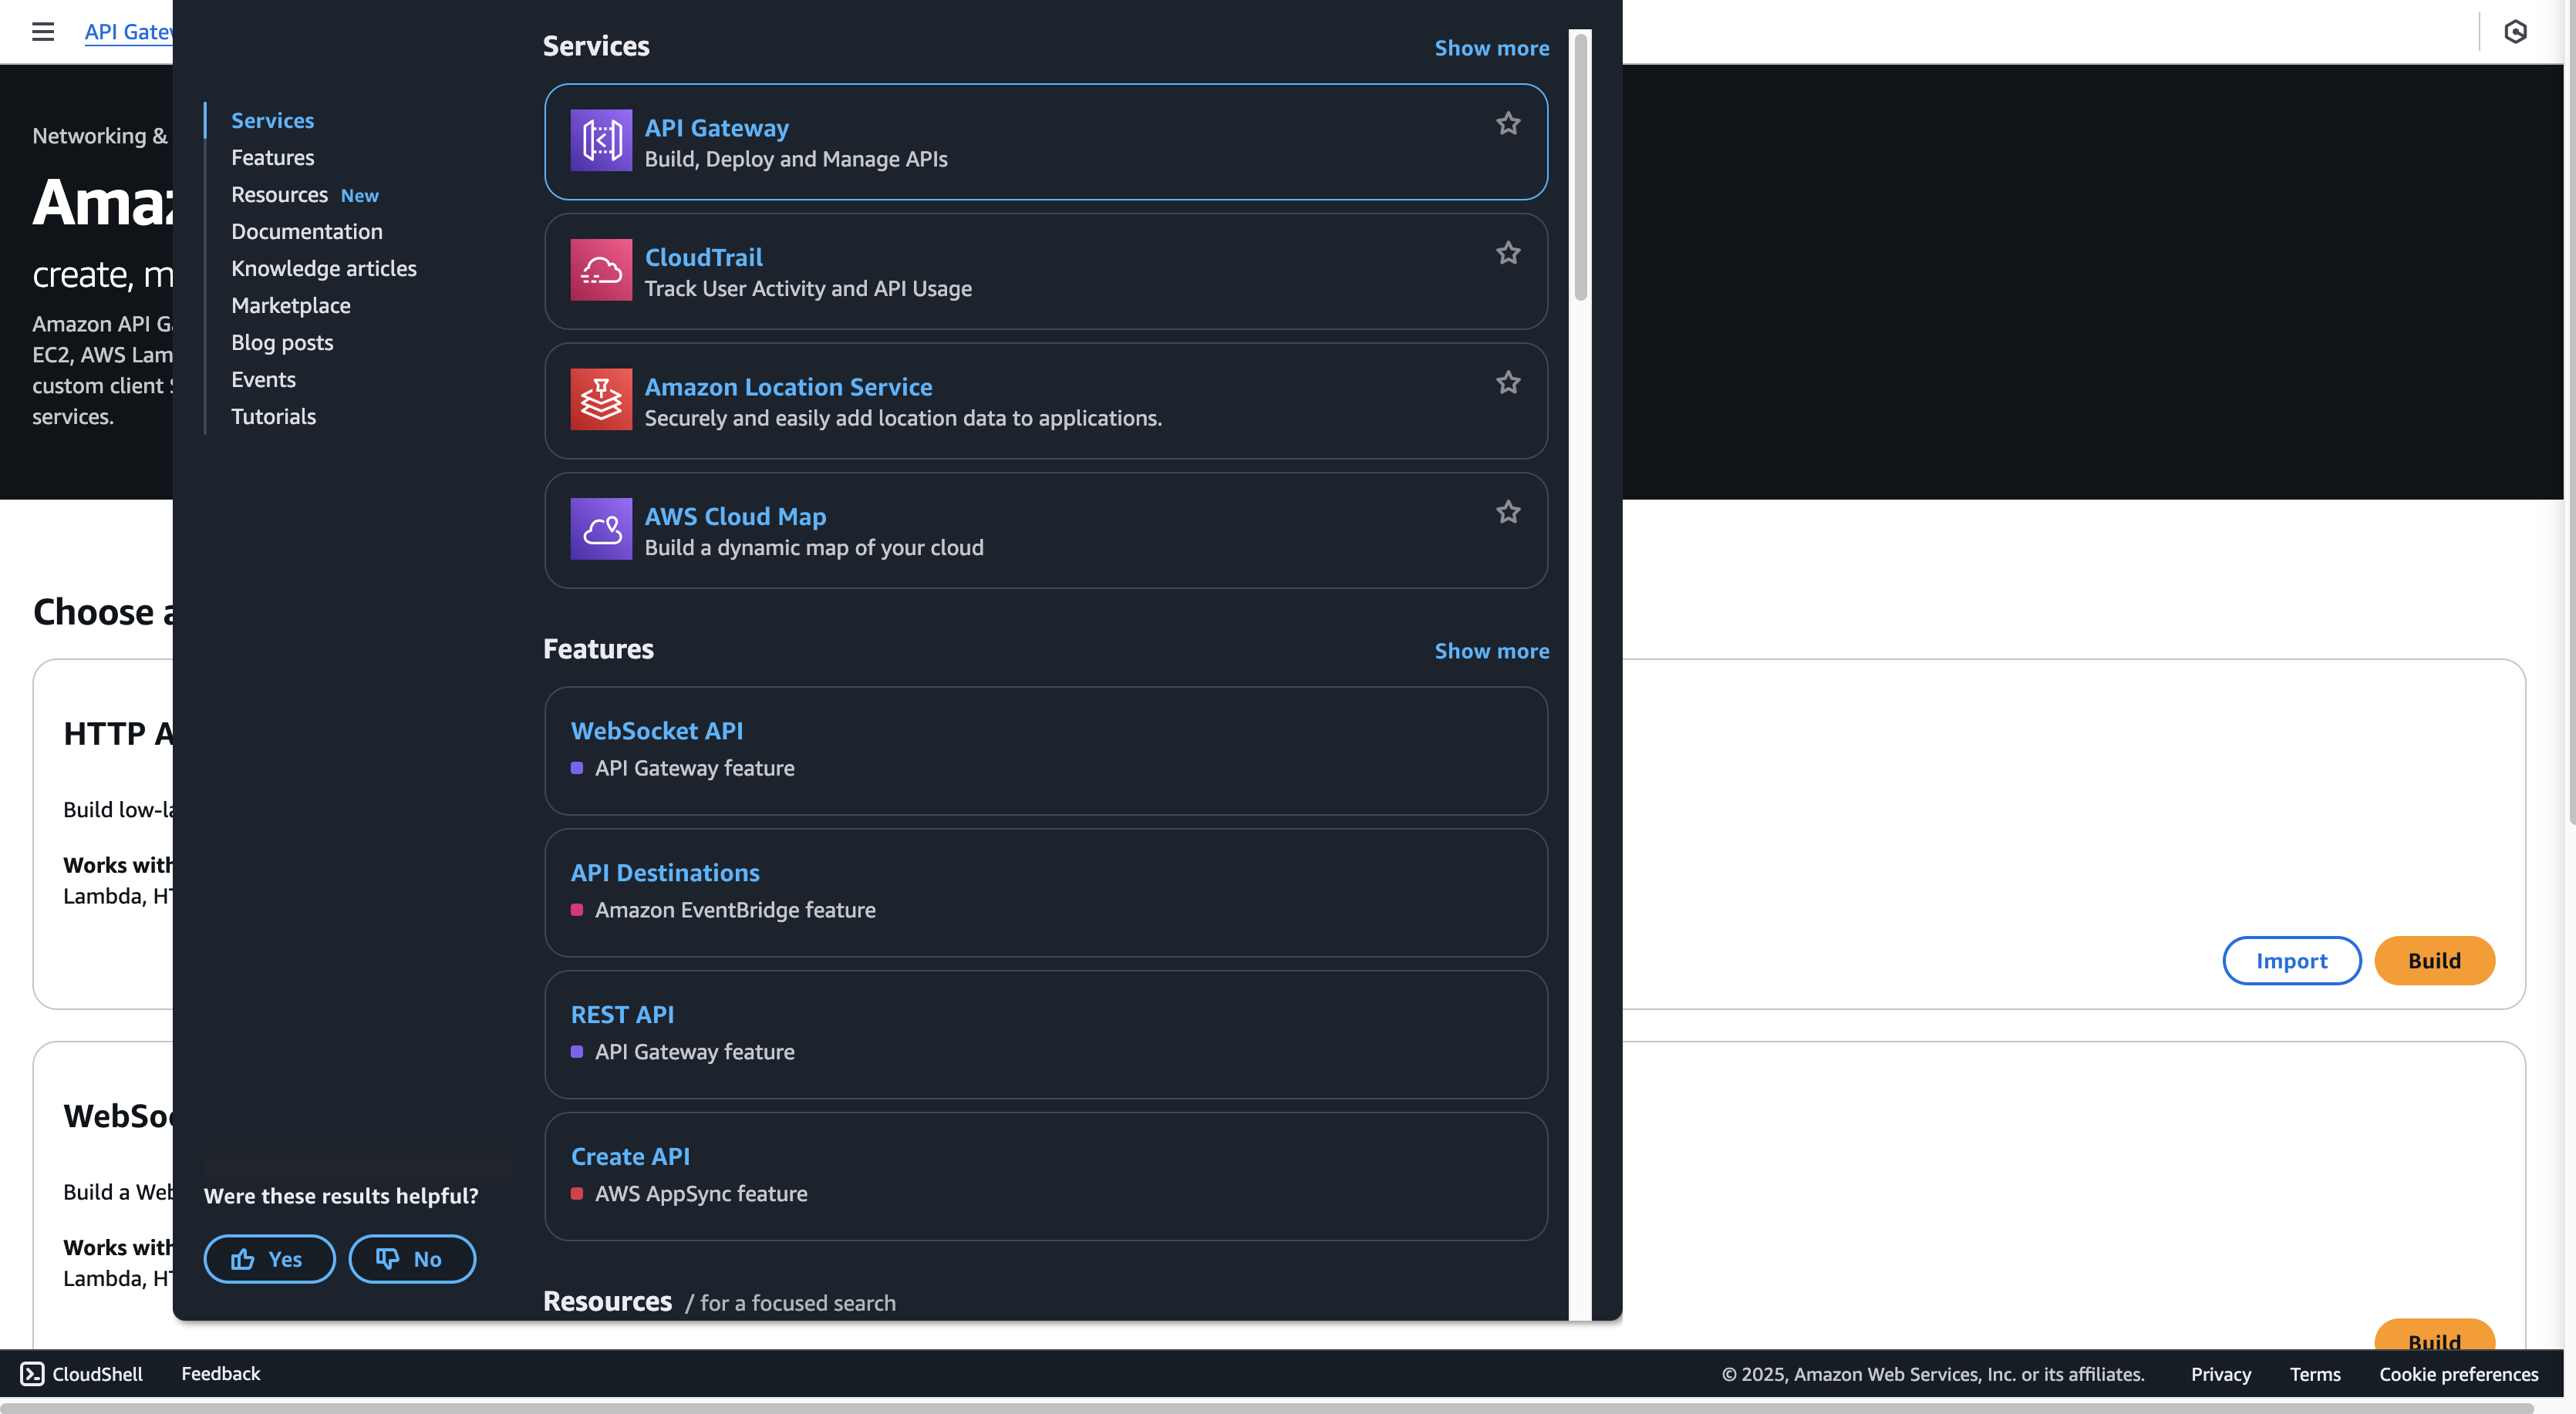Image resolution: width=2576 pixels, height=1414 pixels.
Task: Open the API Destinations feature
Action: [665, 873]
